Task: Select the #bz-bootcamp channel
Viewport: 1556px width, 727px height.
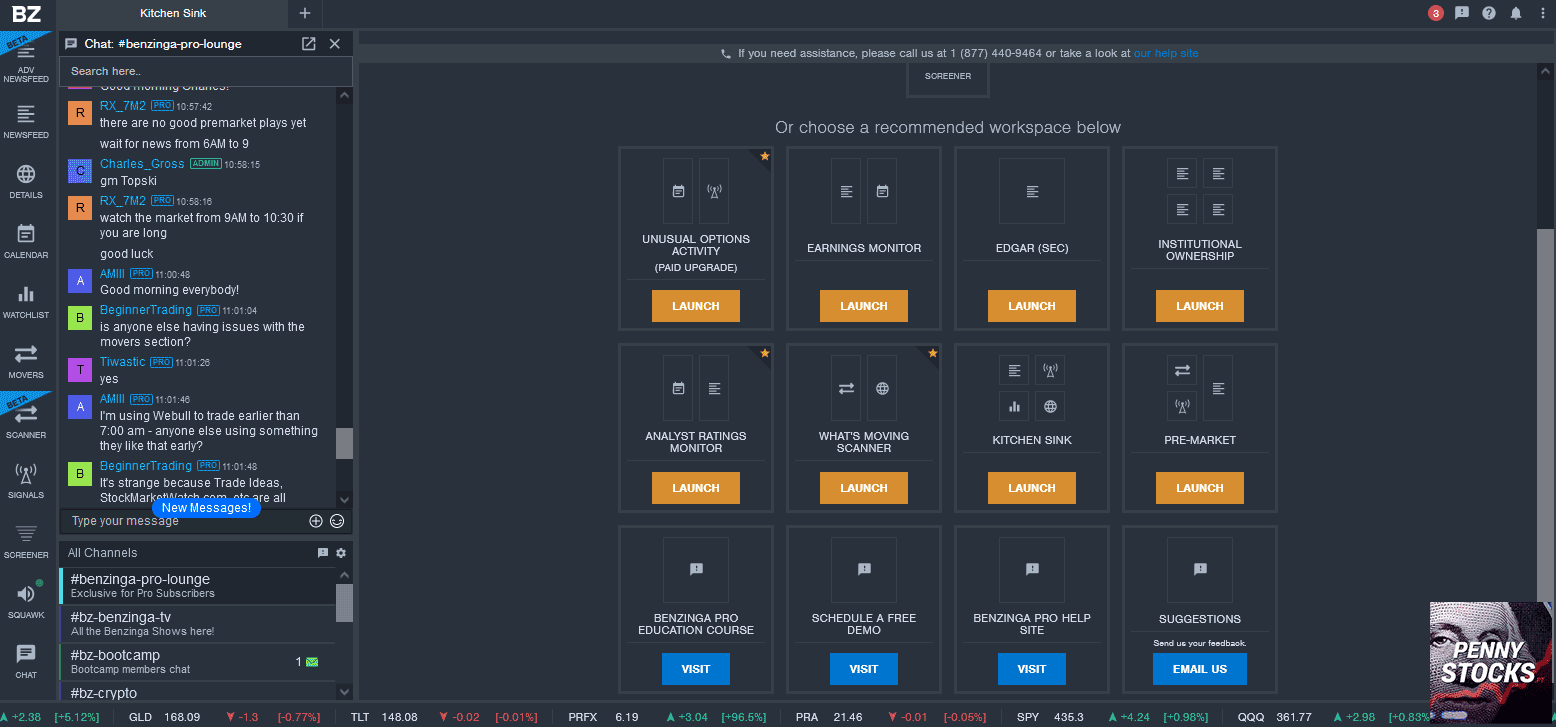Action: point(197,662)
